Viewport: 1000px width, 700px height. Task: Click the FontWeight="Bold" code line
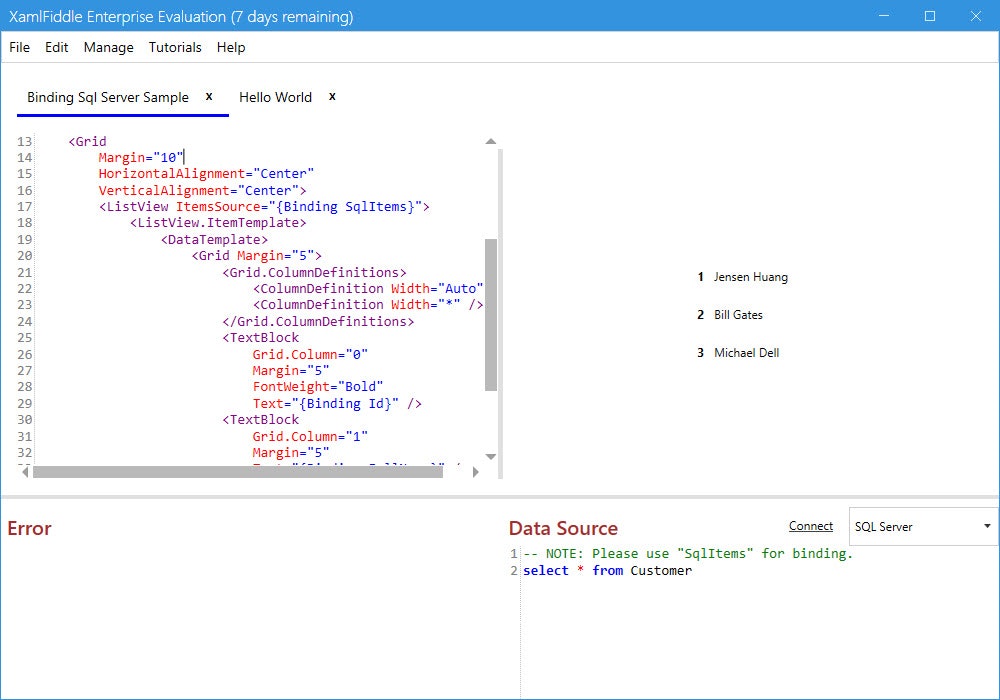(x=318, y=386)
